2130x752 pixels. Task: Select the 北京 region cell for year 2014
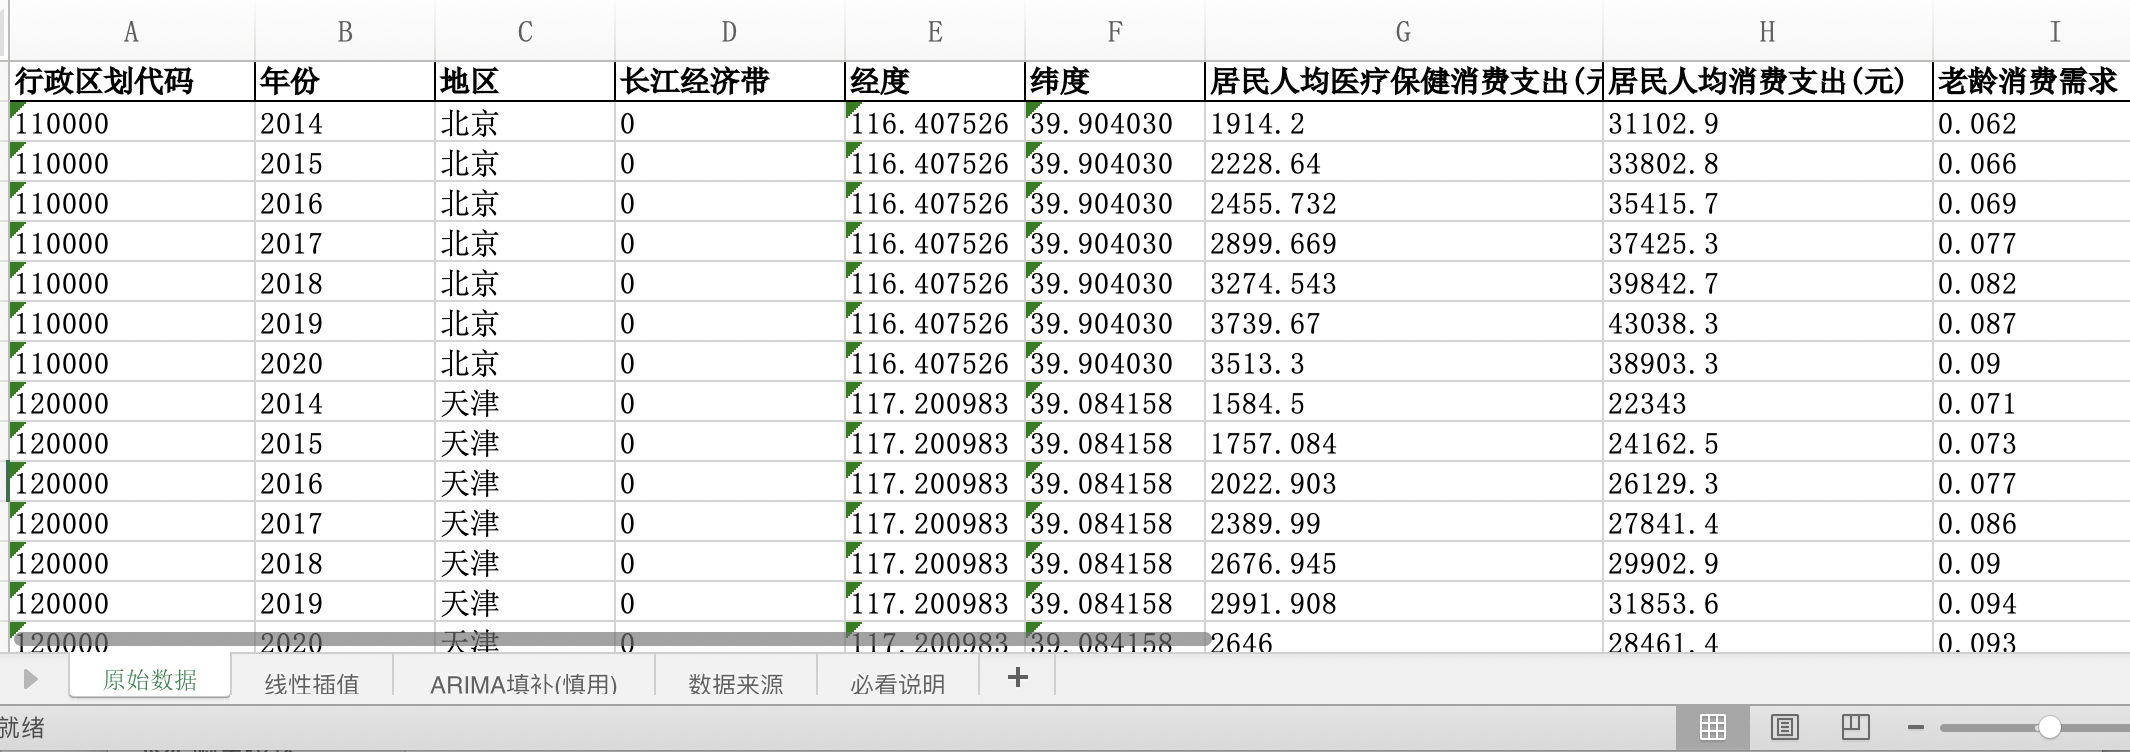click(x=525, y=123)
